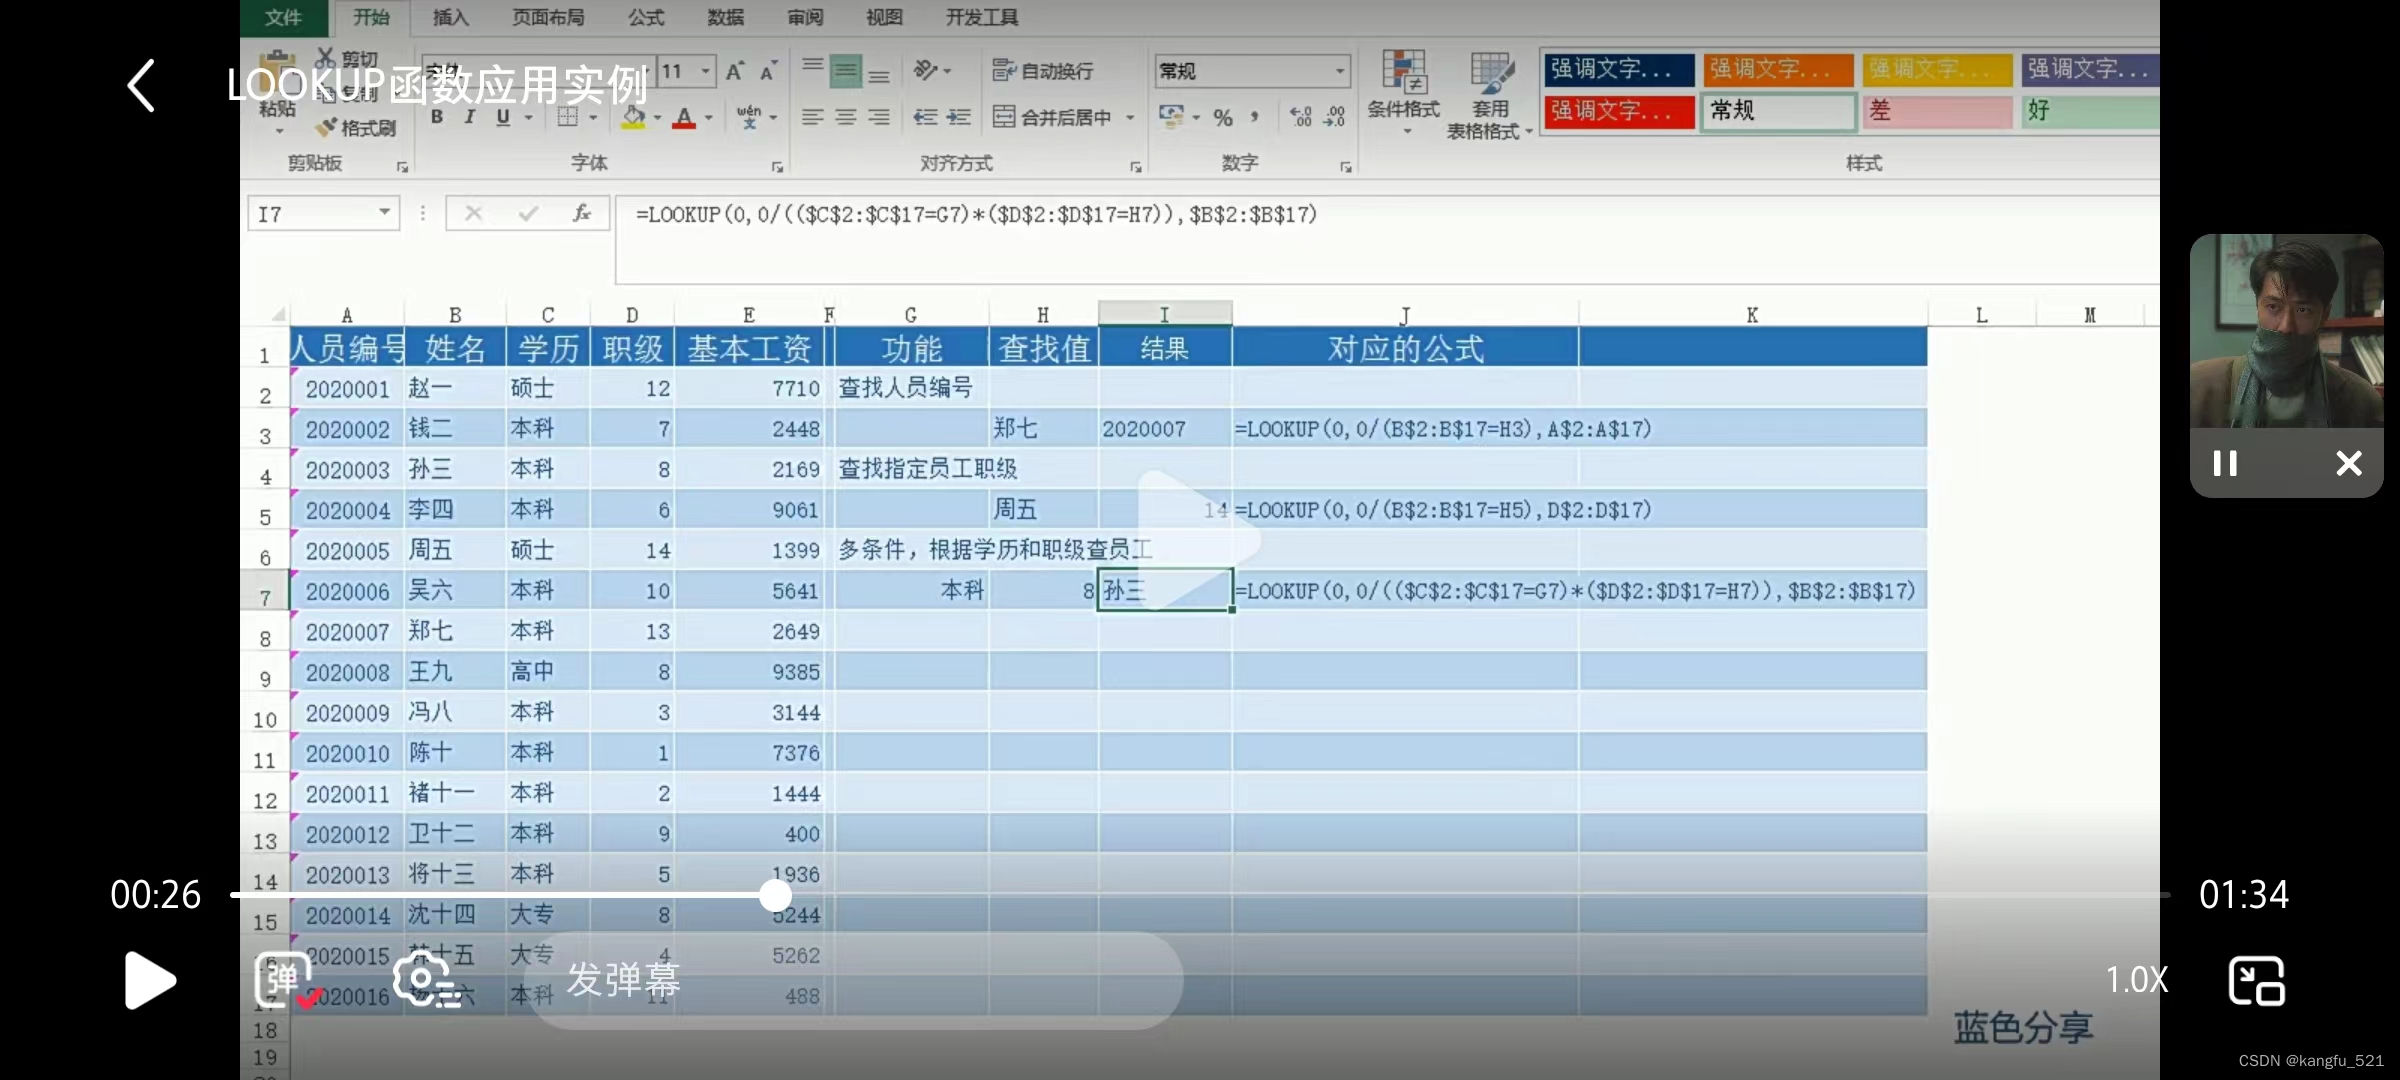Apply comma style icon
2400x1080 pixels.
[1254, 117]
